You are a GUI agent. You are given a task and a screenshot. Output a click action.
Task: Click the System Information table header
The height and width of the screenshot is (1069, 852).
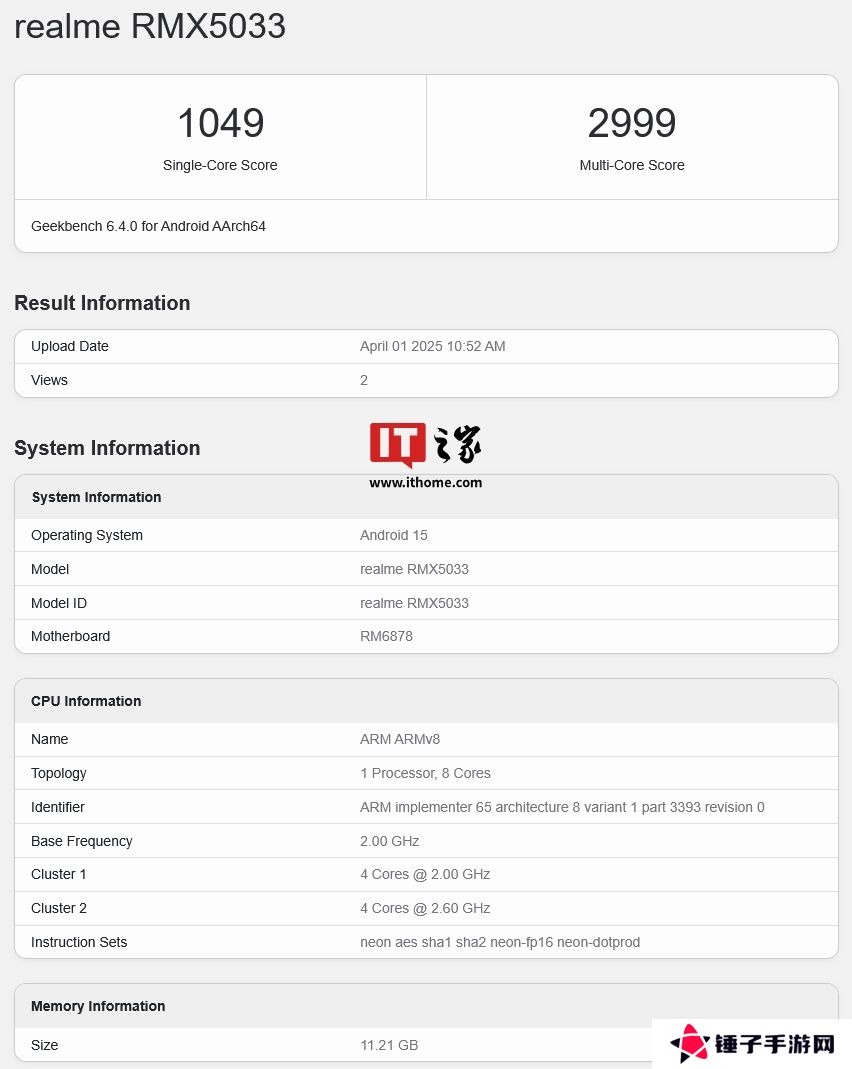(x=96, y=497)
